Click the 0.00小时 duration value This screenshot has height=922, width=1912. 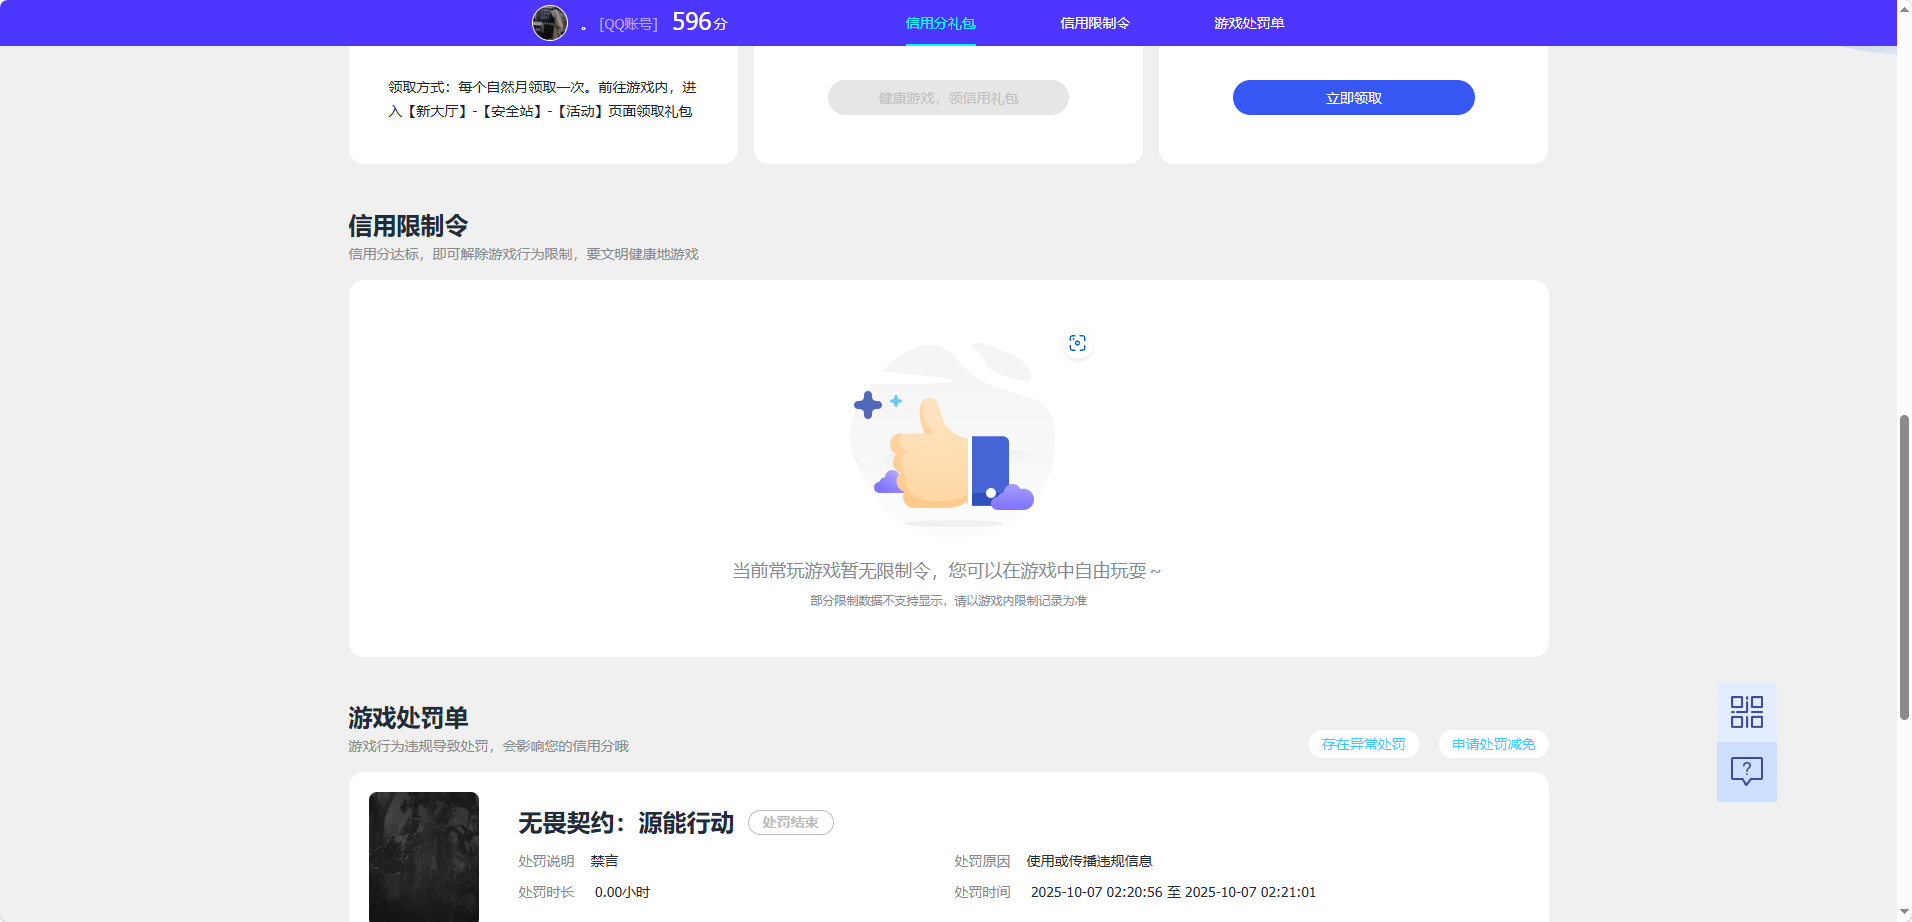[622, 892]
